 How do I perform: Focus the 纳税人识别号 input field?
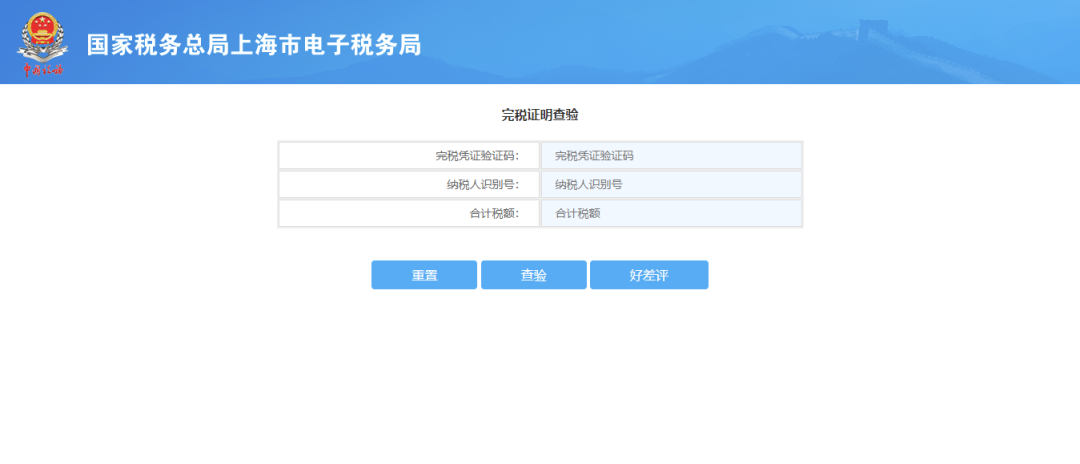pyautogui.click(x=672, y=184)
